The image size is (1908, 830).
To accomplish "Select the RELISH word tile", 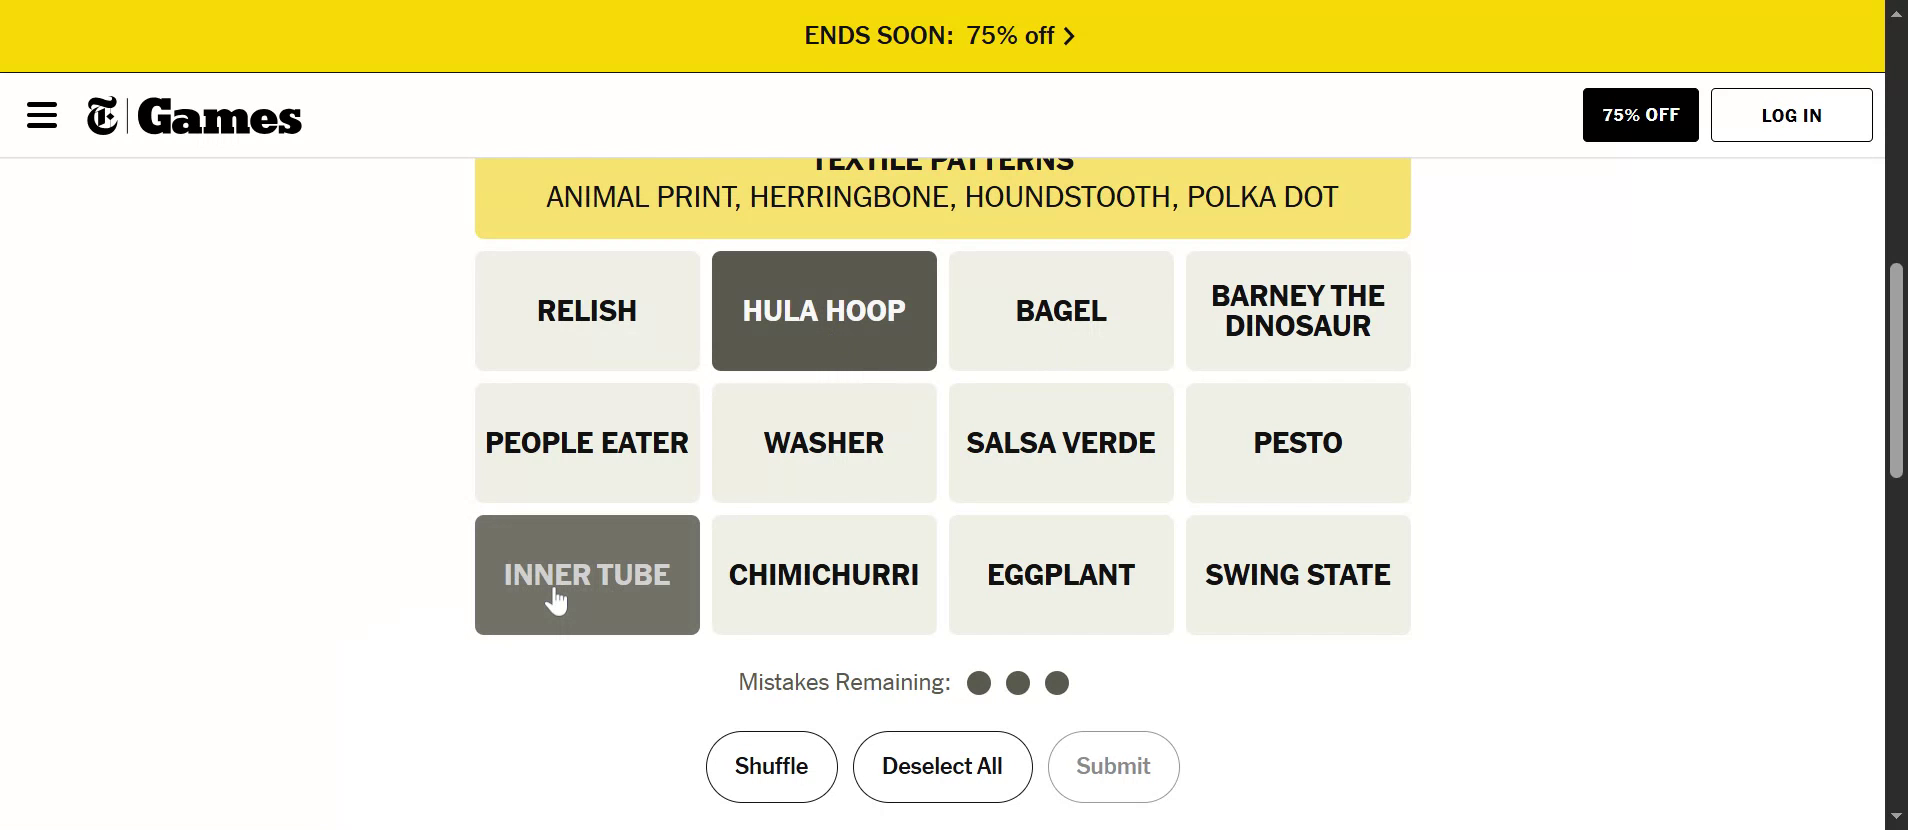I will click(x=587, y=311).
